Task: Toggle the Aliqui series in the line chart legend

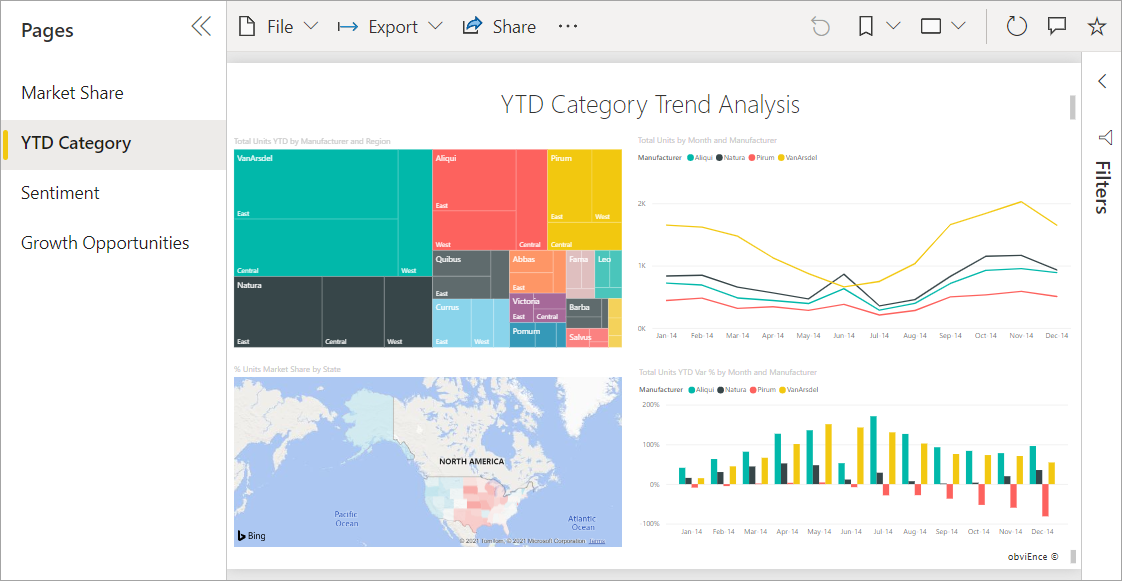Action: (x=701, y=157)
